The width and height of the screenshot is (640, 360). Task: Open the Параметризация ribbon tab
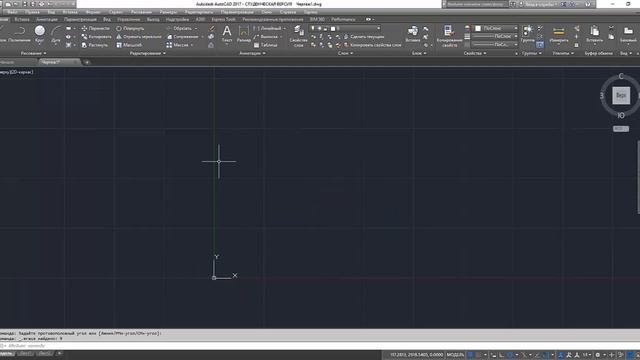(80, 19)
